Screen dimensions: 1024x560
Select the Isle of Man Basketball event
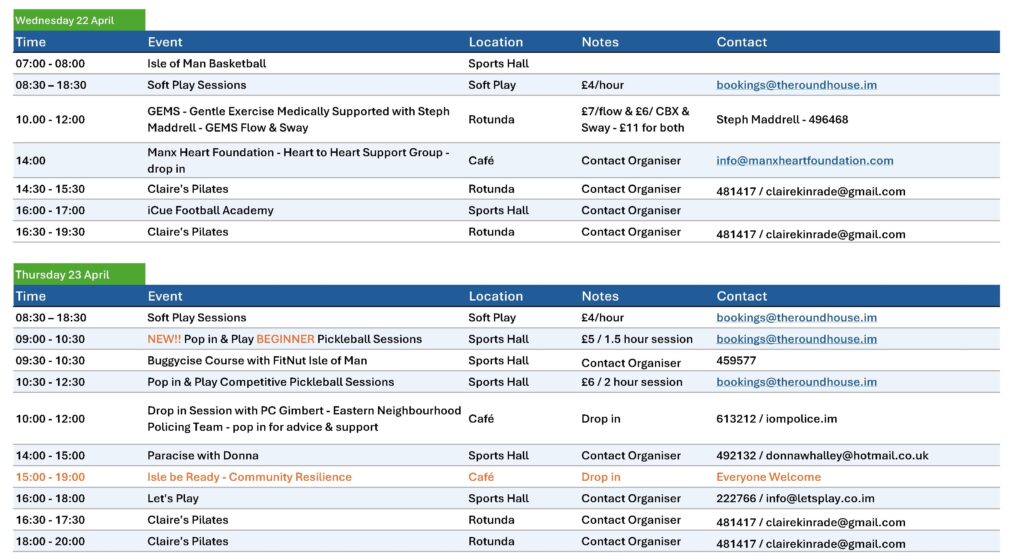[x=206, y=64]
